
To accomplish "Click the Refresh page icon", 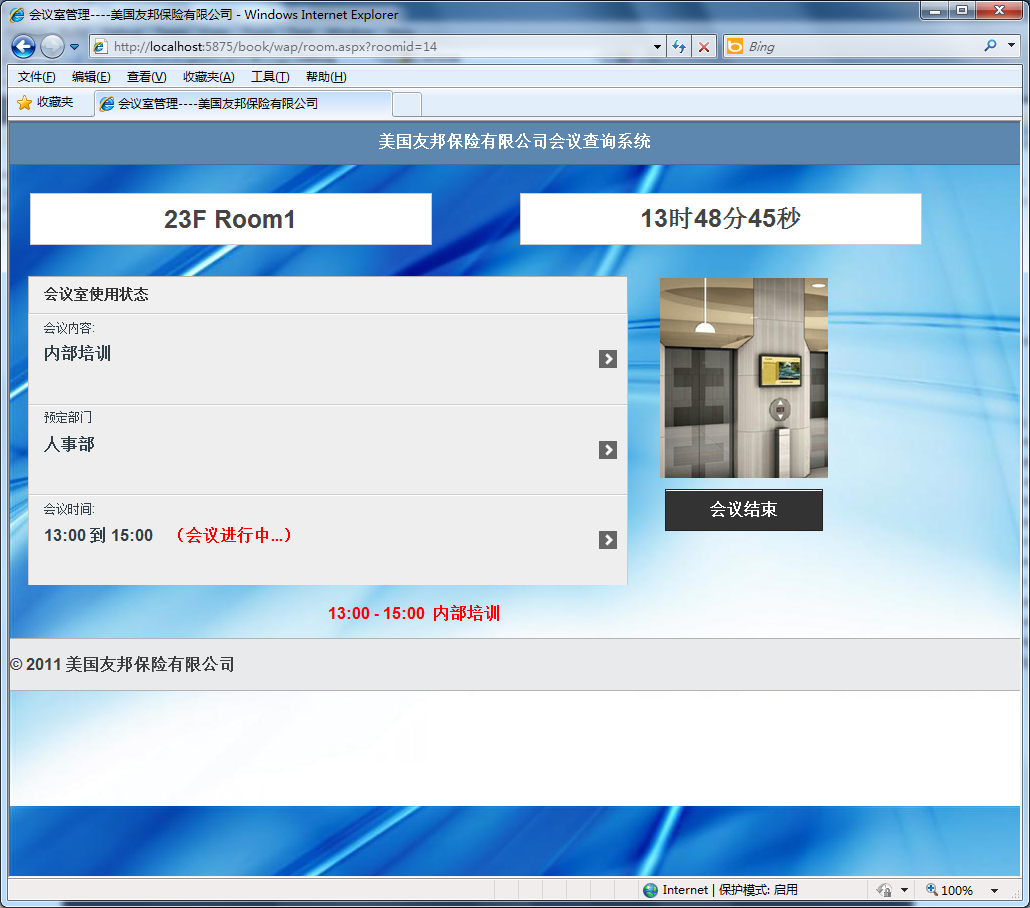I will 679,47.
